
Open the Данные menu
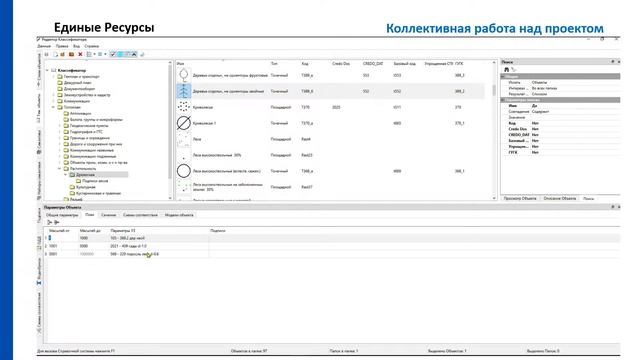[x=44, y=46]
